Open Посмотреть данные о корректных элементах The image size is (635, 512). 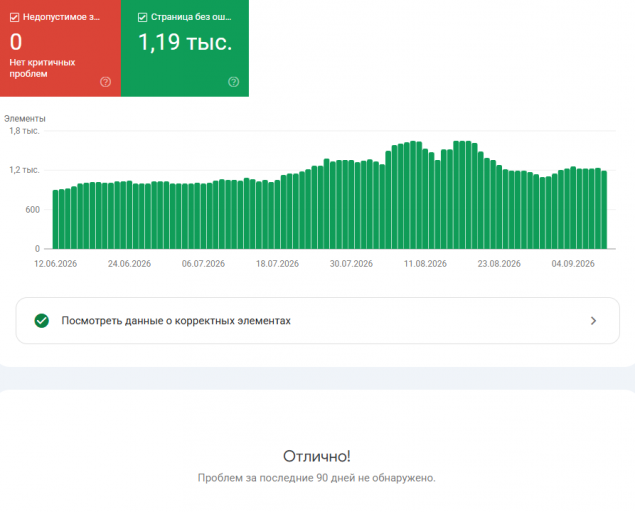[x=318, y=321]
